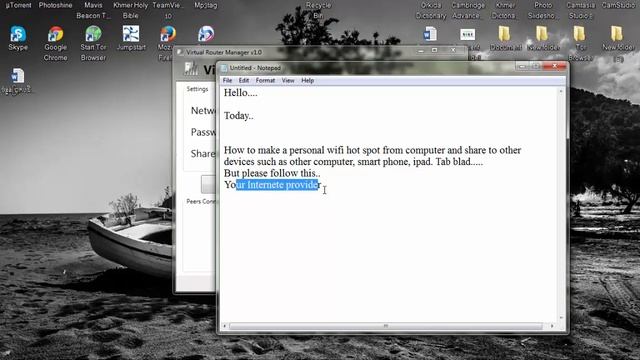640x360 pixels.
Task: Select the CamStudio shortcut label
Action: tap(618, 5)
